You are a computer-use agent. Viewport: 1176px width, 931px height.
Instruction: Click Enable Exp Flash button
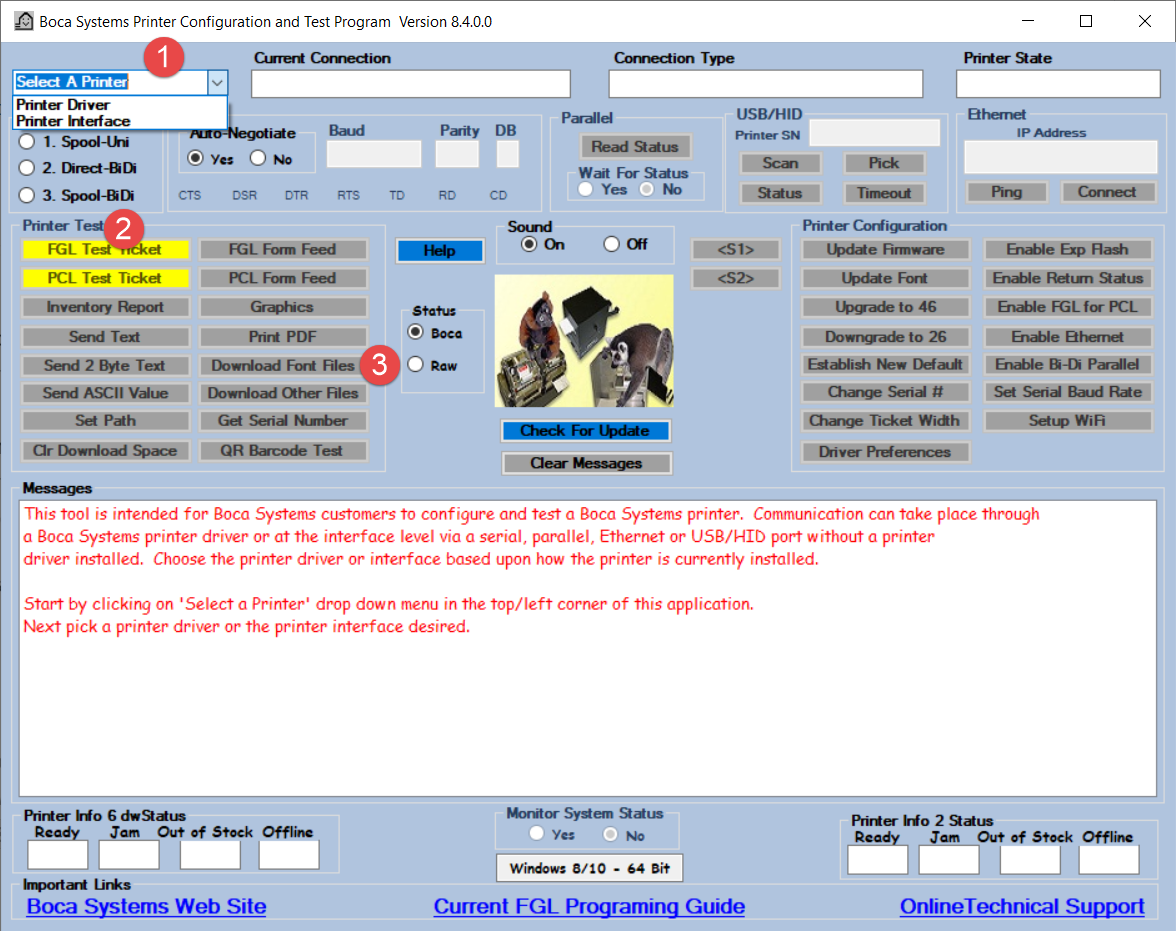(1068, 249)
